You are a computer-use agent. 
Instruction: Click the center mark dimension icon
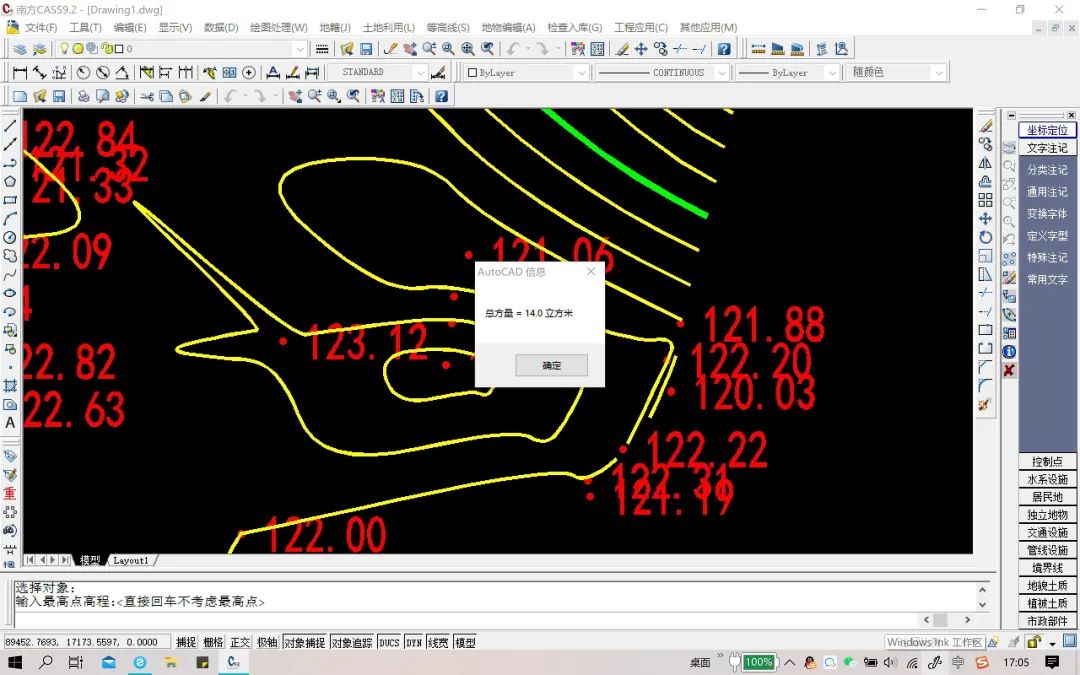click(249, 72)
